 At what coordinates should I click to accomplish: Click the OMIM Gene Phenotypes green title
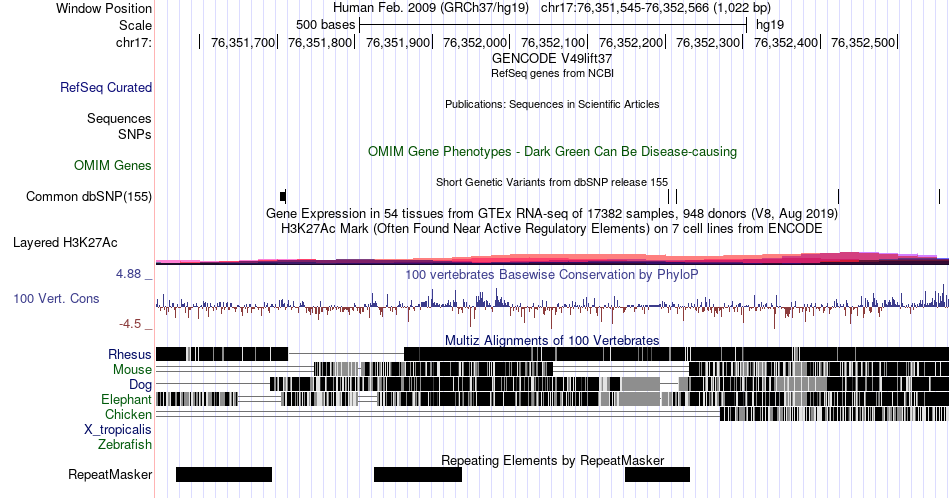point(552,151)
